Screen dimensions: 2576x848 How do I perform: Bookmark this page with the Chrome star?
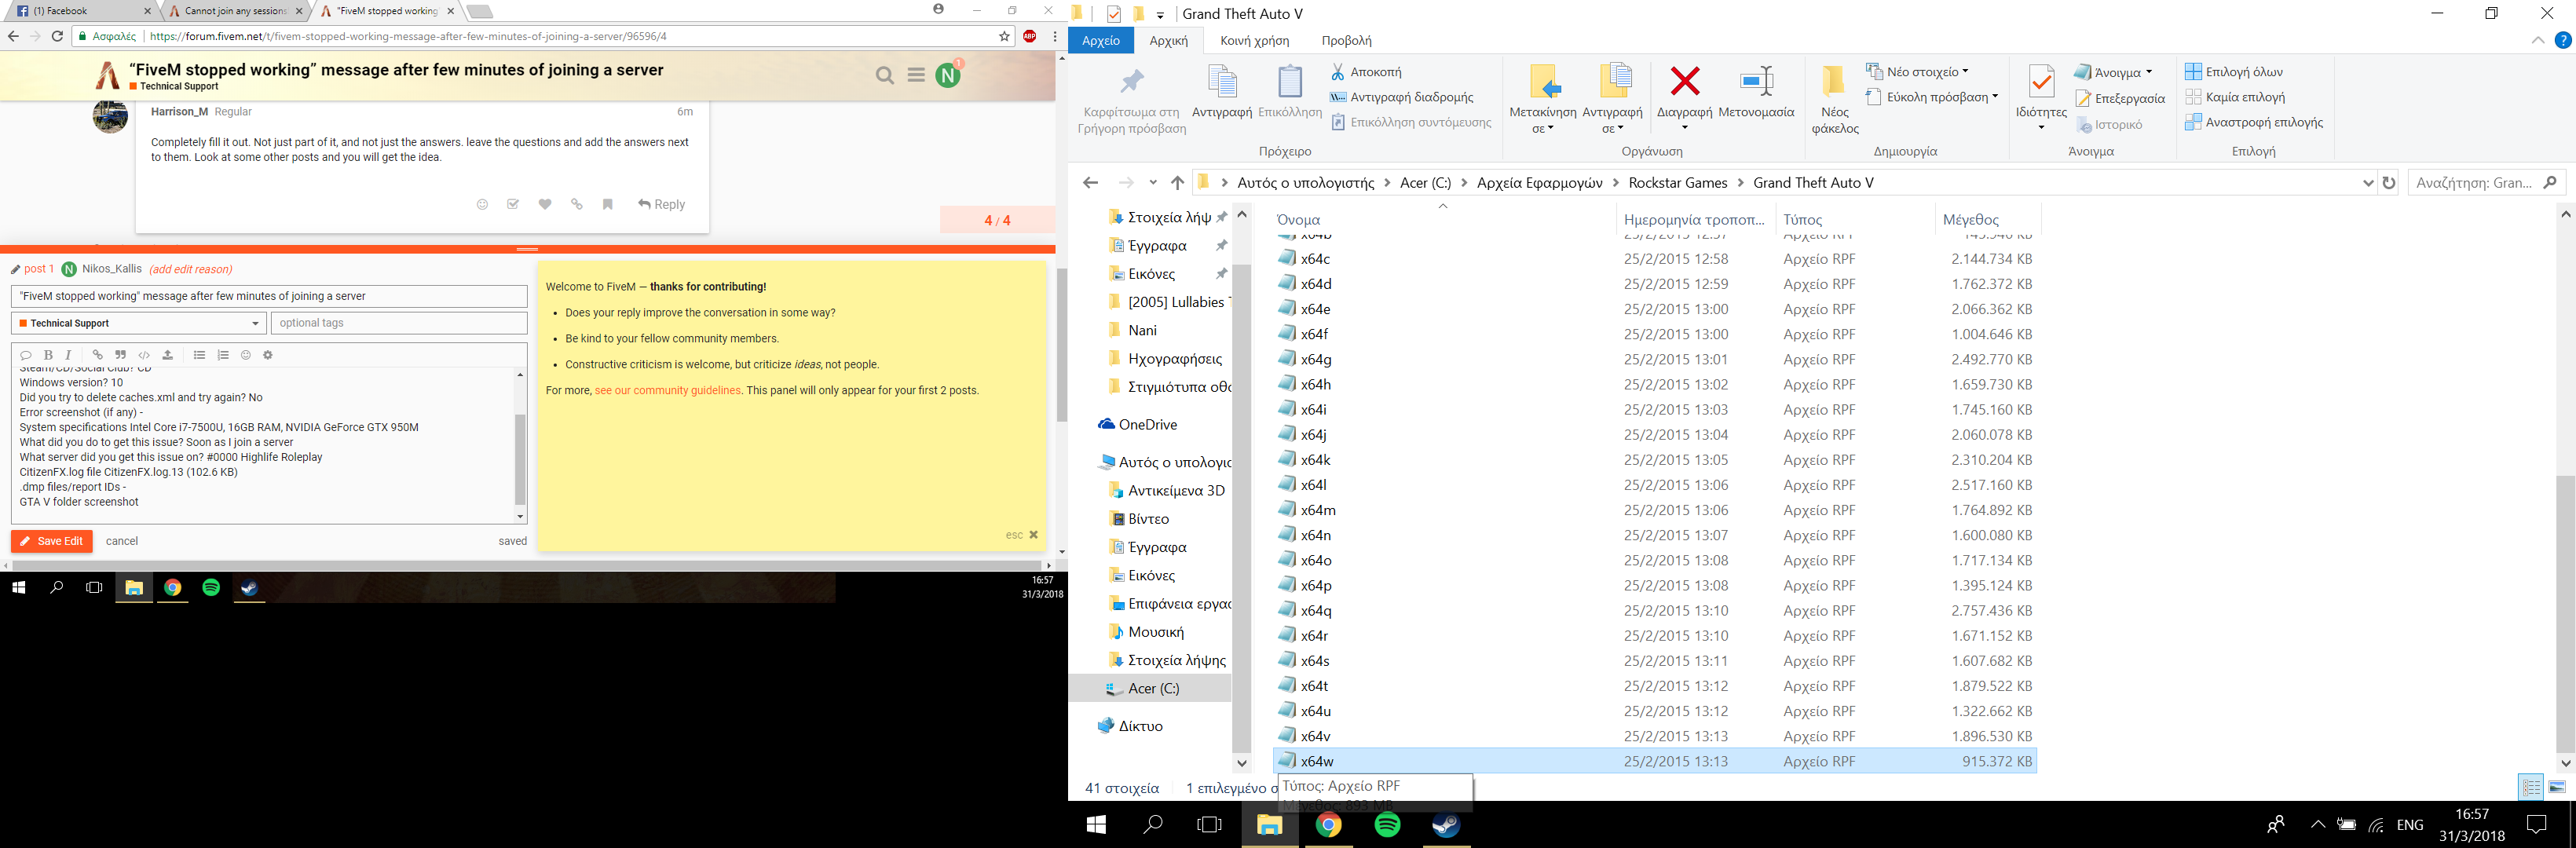pos(1004,36)
